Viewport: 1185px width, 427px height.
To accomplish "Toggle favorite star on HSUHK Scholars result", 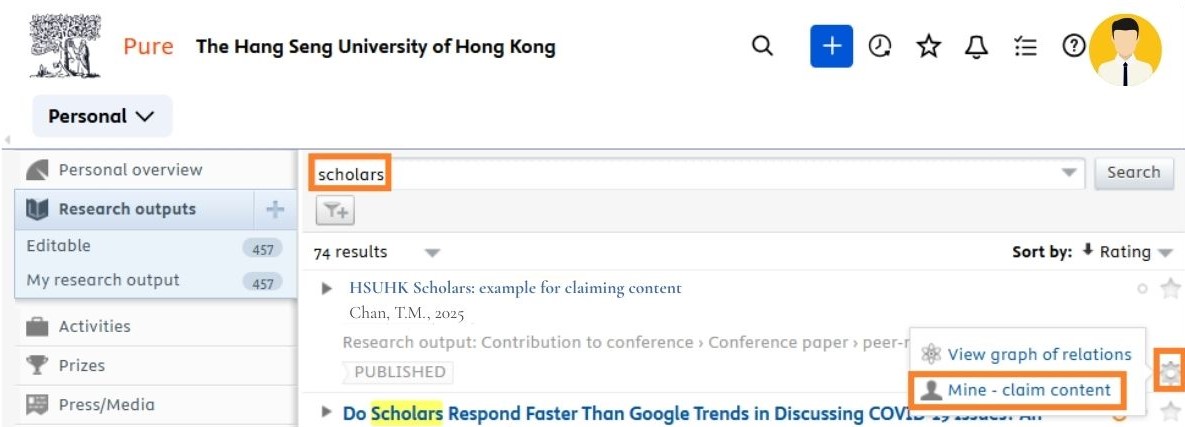I will click(x=1170, y=289).
